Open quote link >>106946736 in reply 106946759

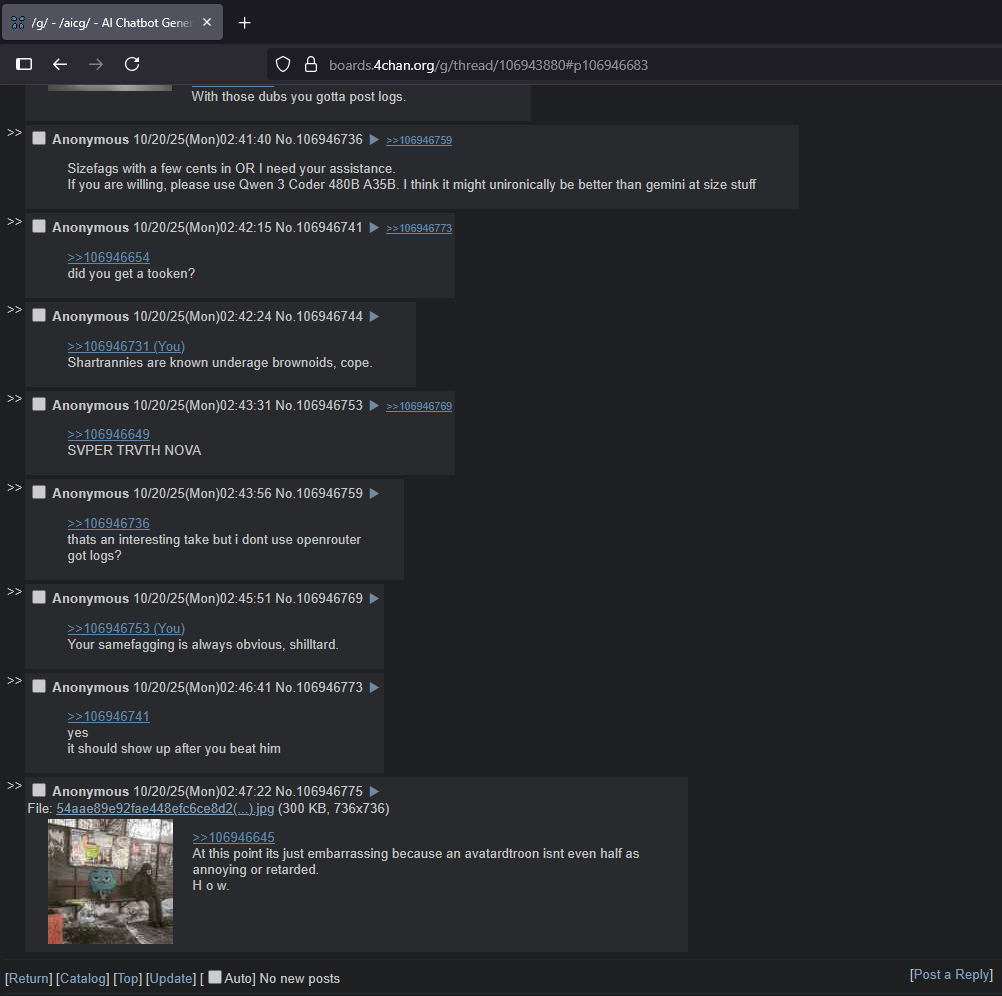click(109, 523)
